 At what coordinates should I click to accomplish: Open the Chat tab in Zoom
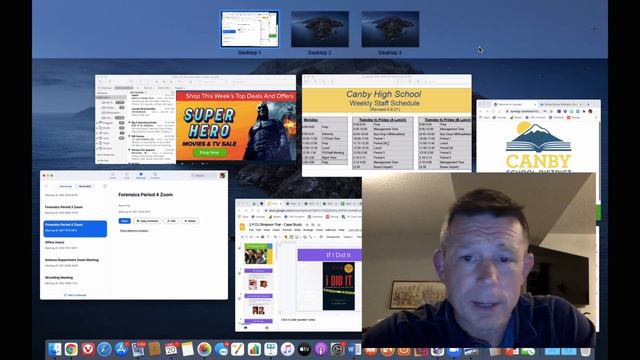point(127,176)
